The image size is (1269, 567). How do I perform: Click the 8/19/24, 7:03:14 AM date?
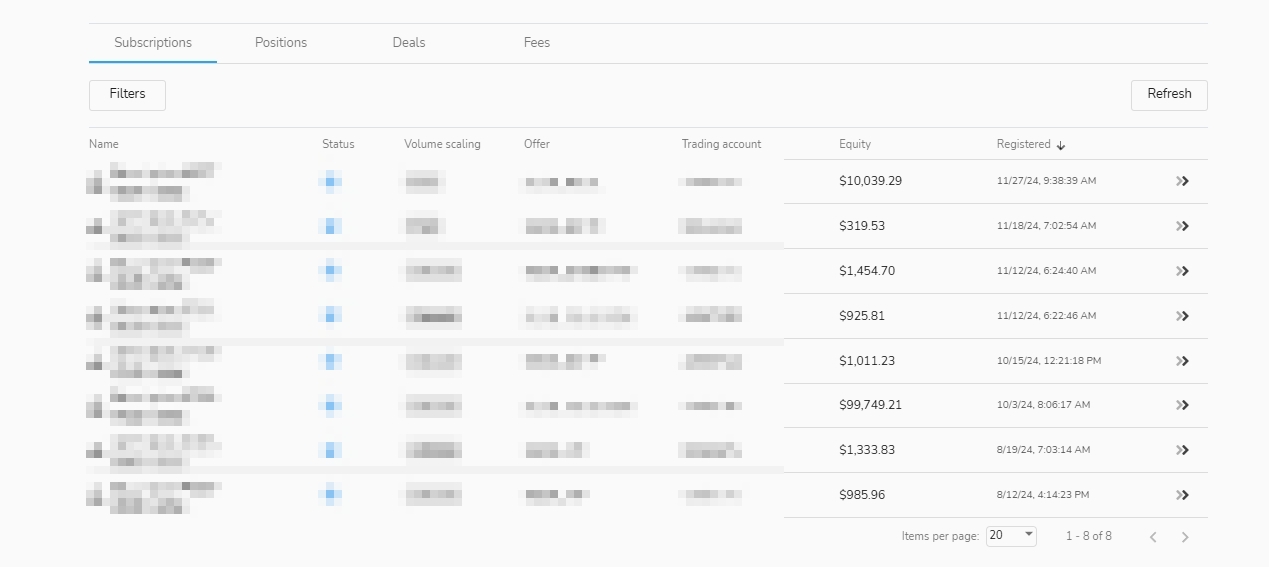click(x=1043, y=450)
